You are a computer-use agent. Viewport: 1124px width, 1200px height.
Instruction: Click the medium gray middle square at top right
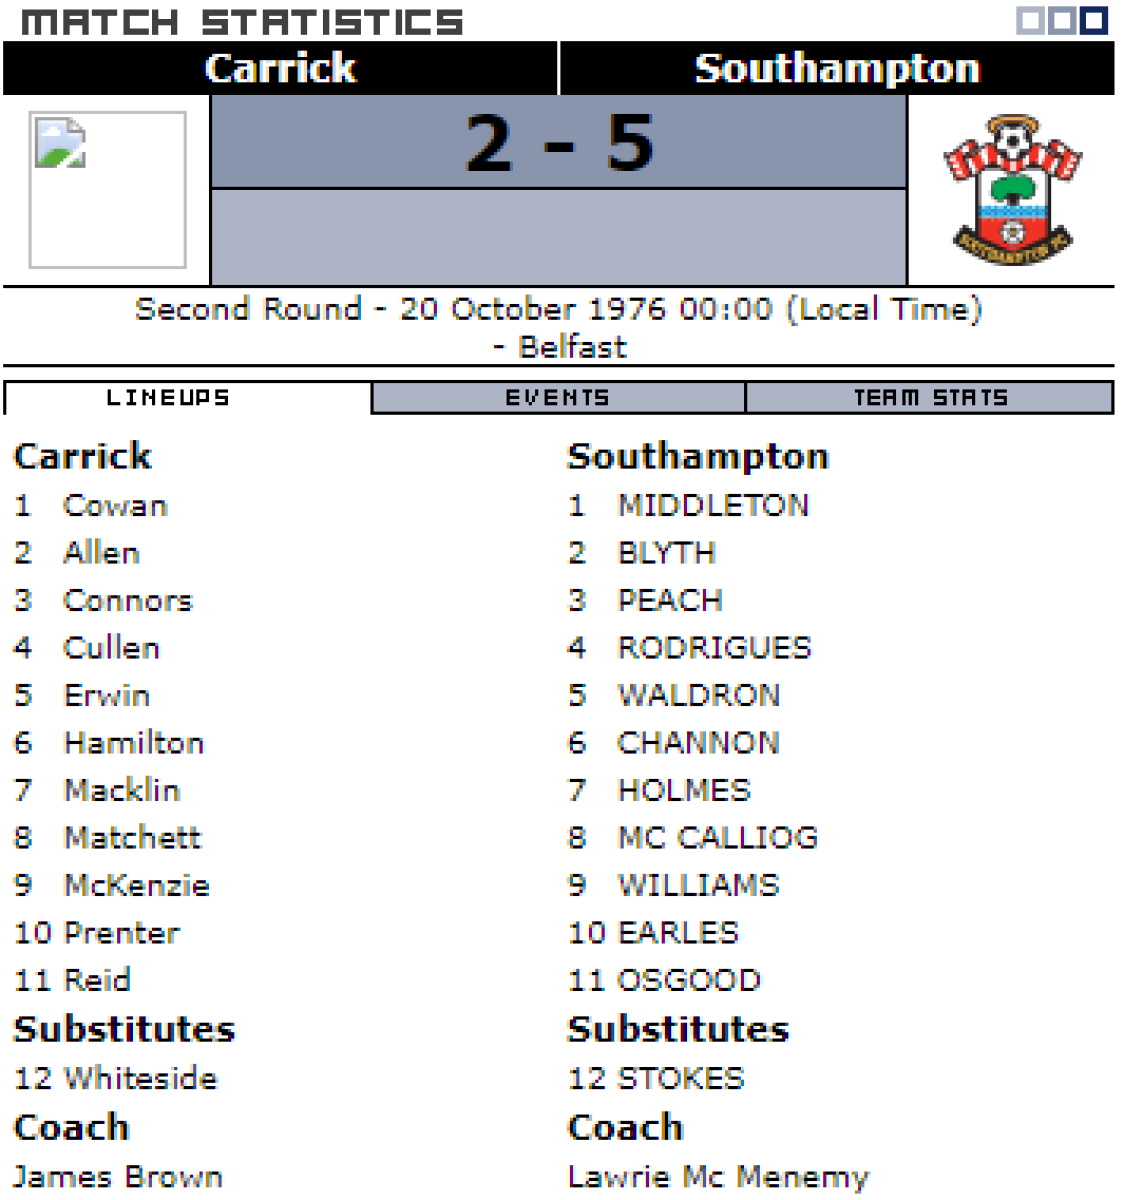[1062, 21]
